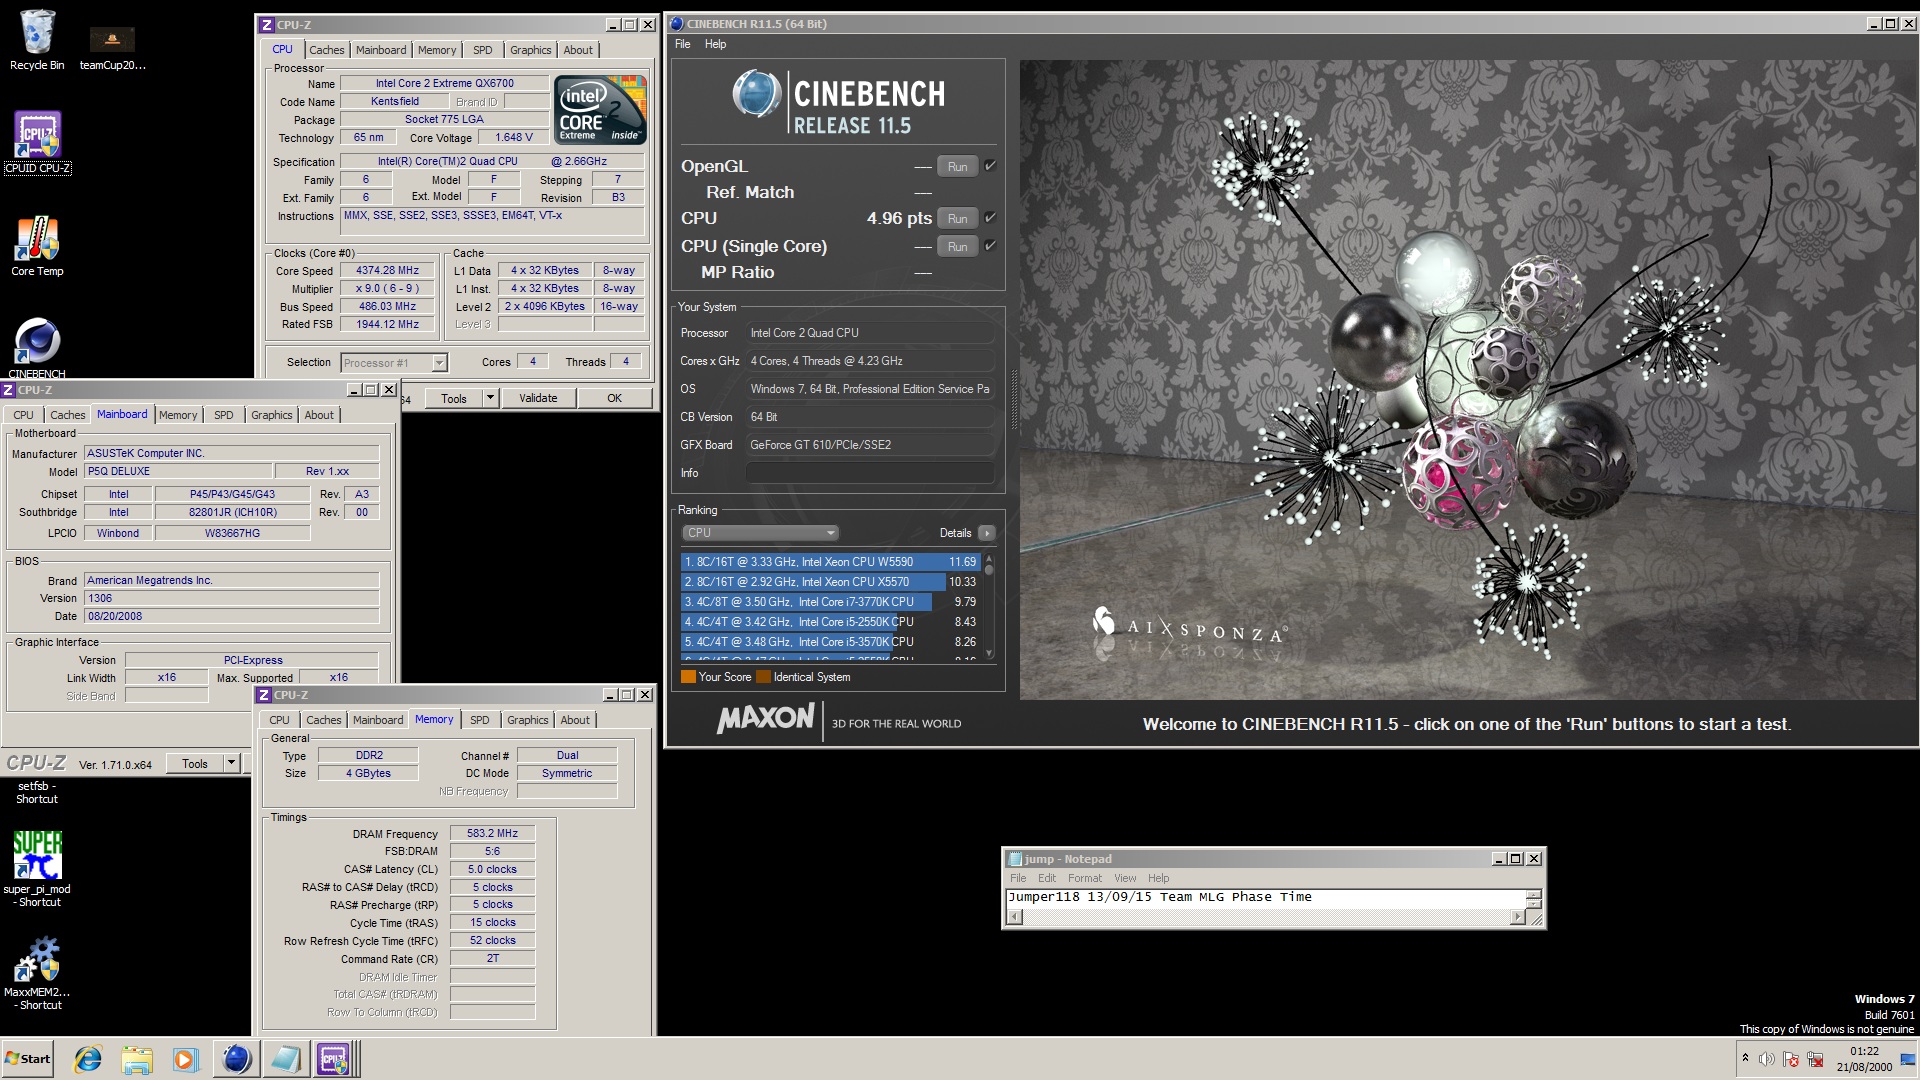Run the OpenGL benchmark
Viewport: 1920px width, 1080px height.
[957, 167]
